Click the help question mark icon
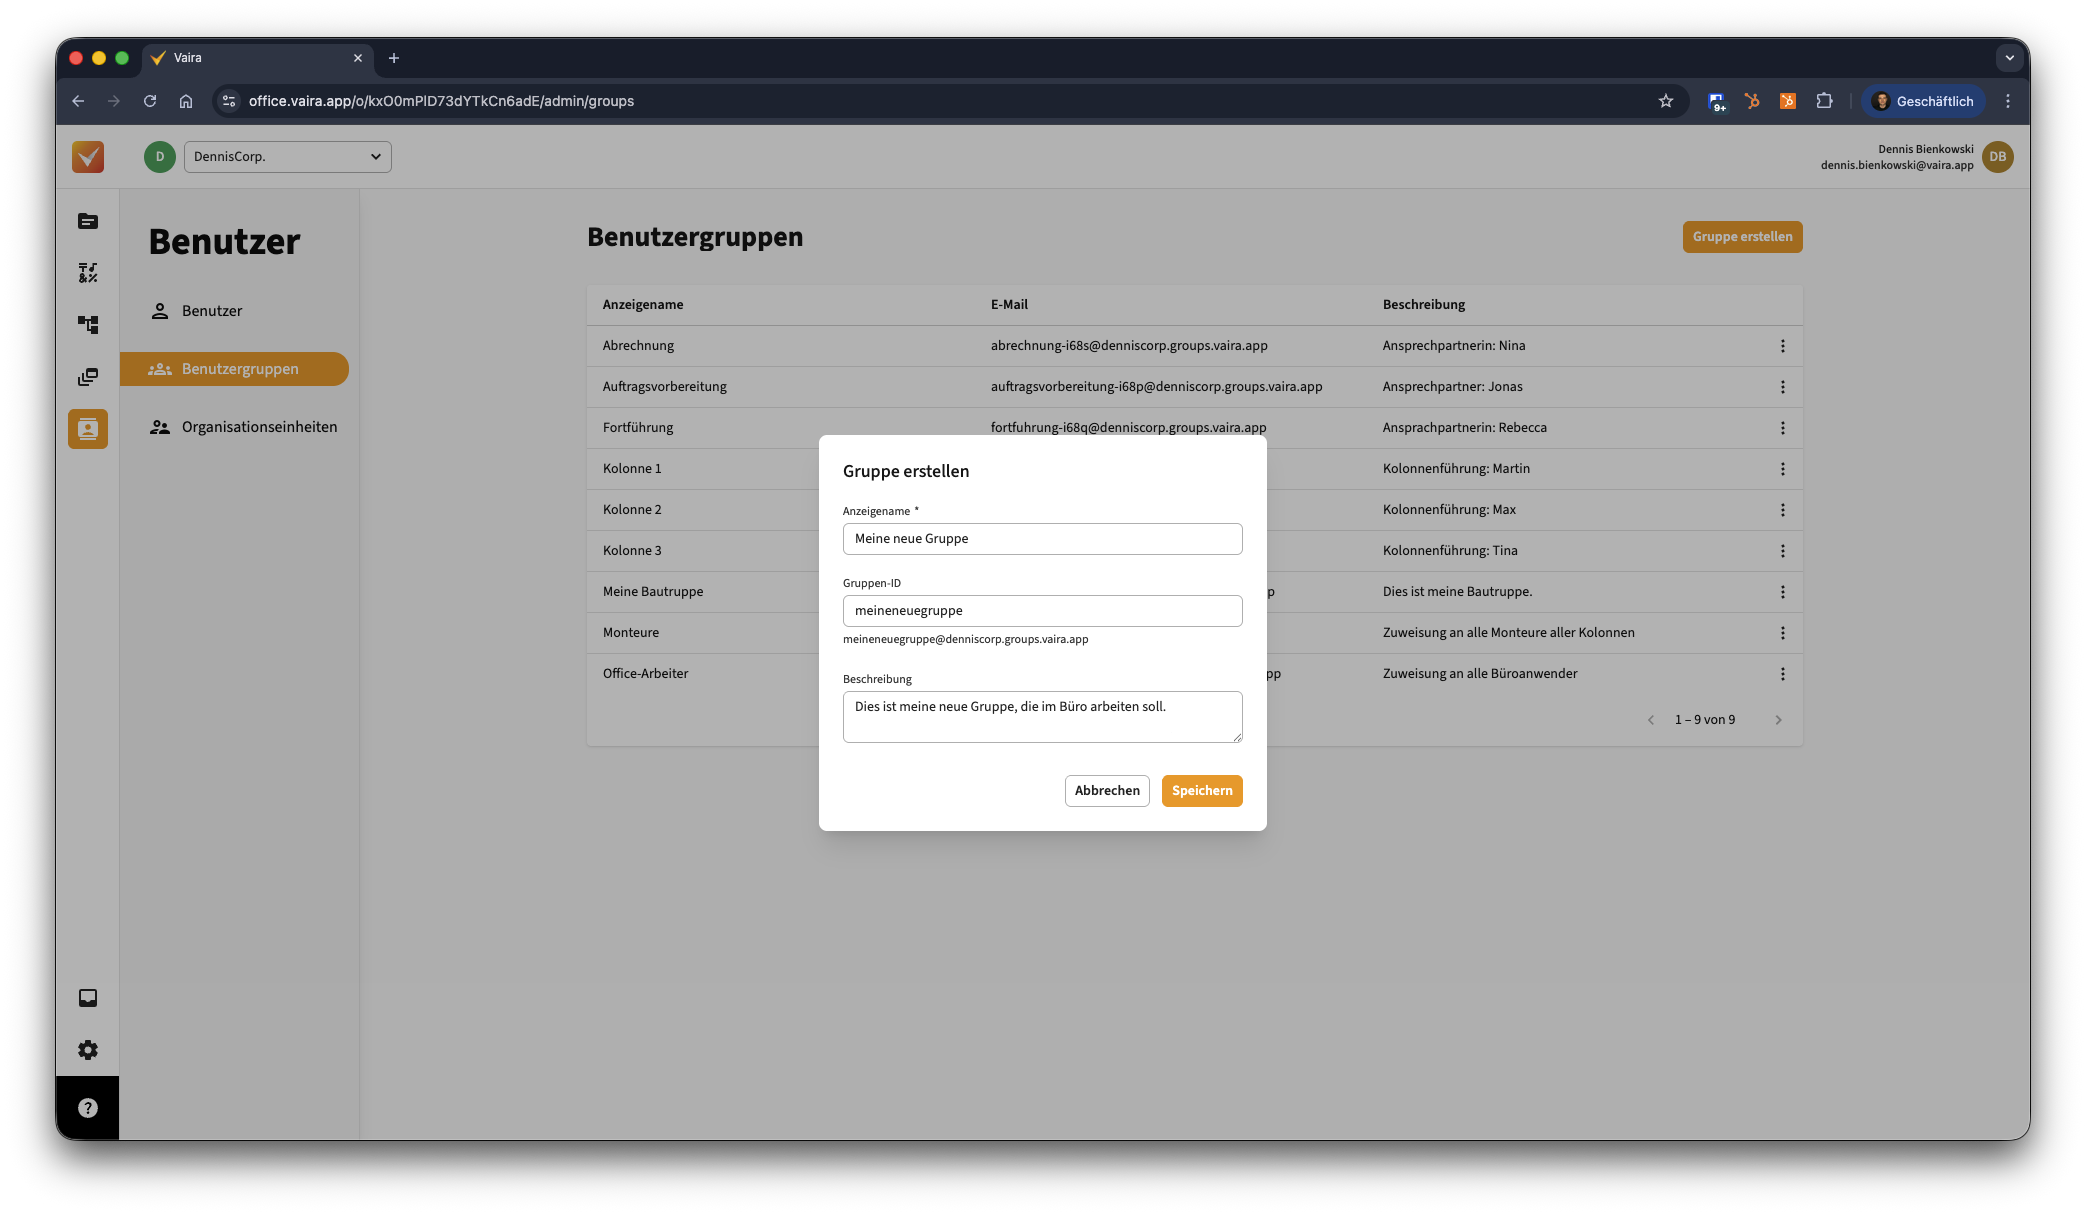 pos(88,1108)
